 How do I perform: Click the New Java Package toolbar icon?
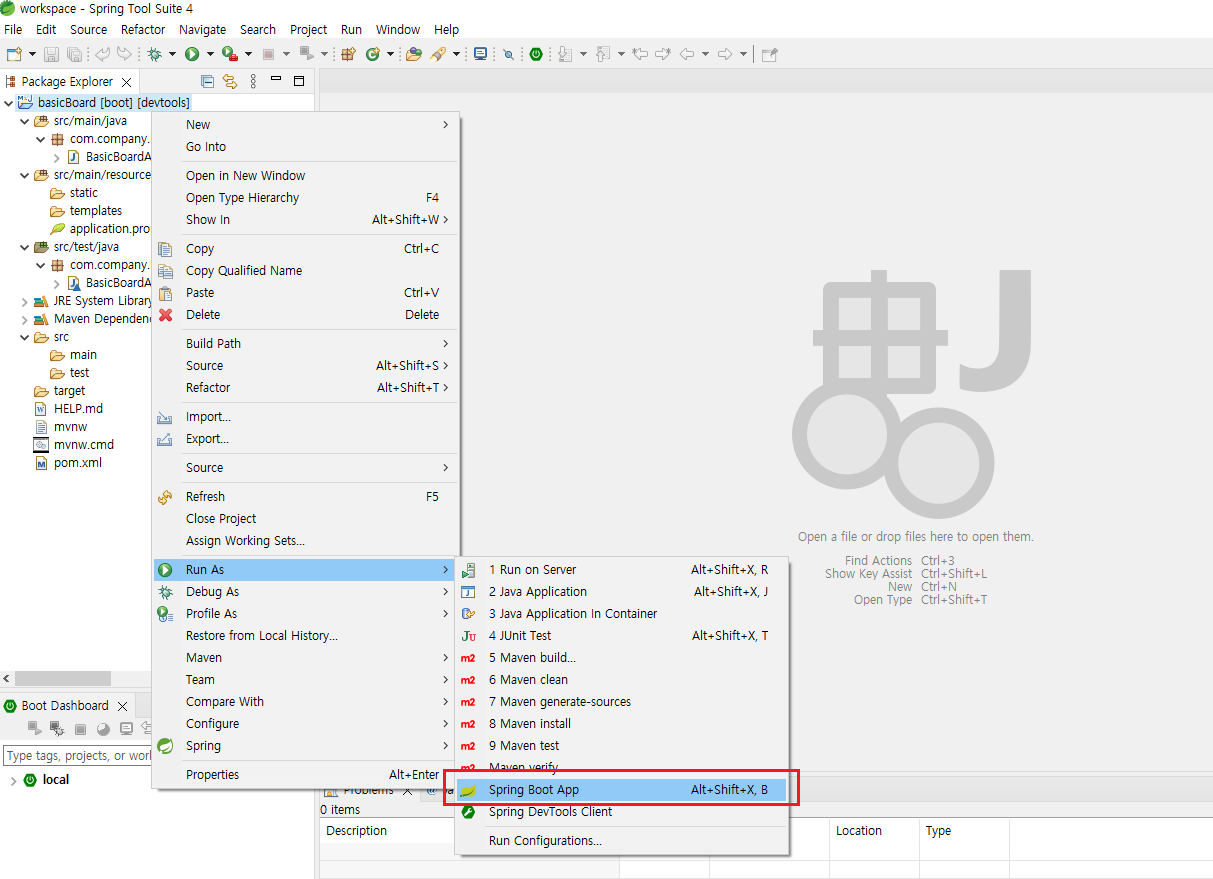pos(349,54)
